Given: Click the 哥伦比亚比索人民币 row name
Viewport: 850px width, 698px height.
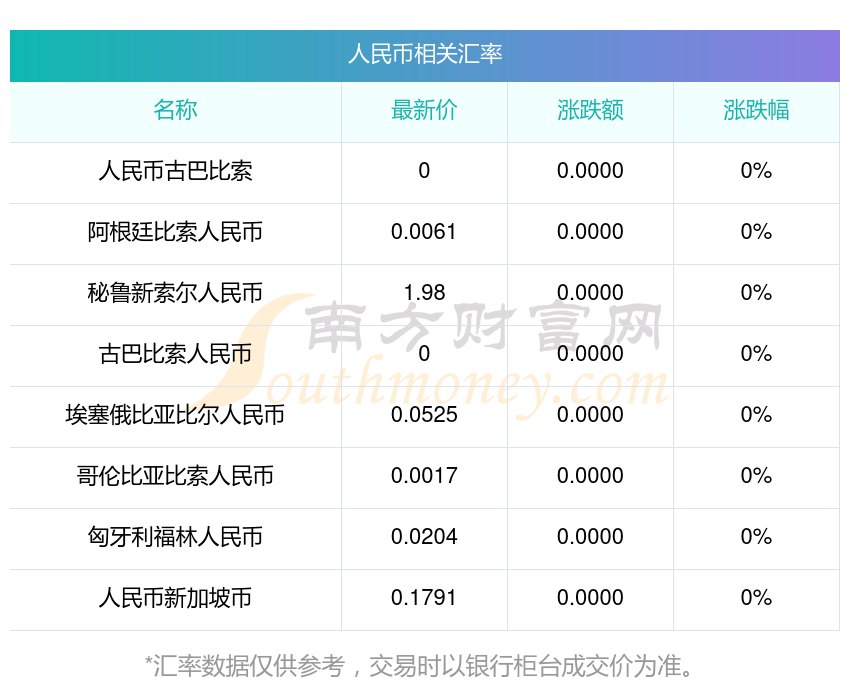Looking at the screenshot, I should pyautogui.click(x=175, y=476).
